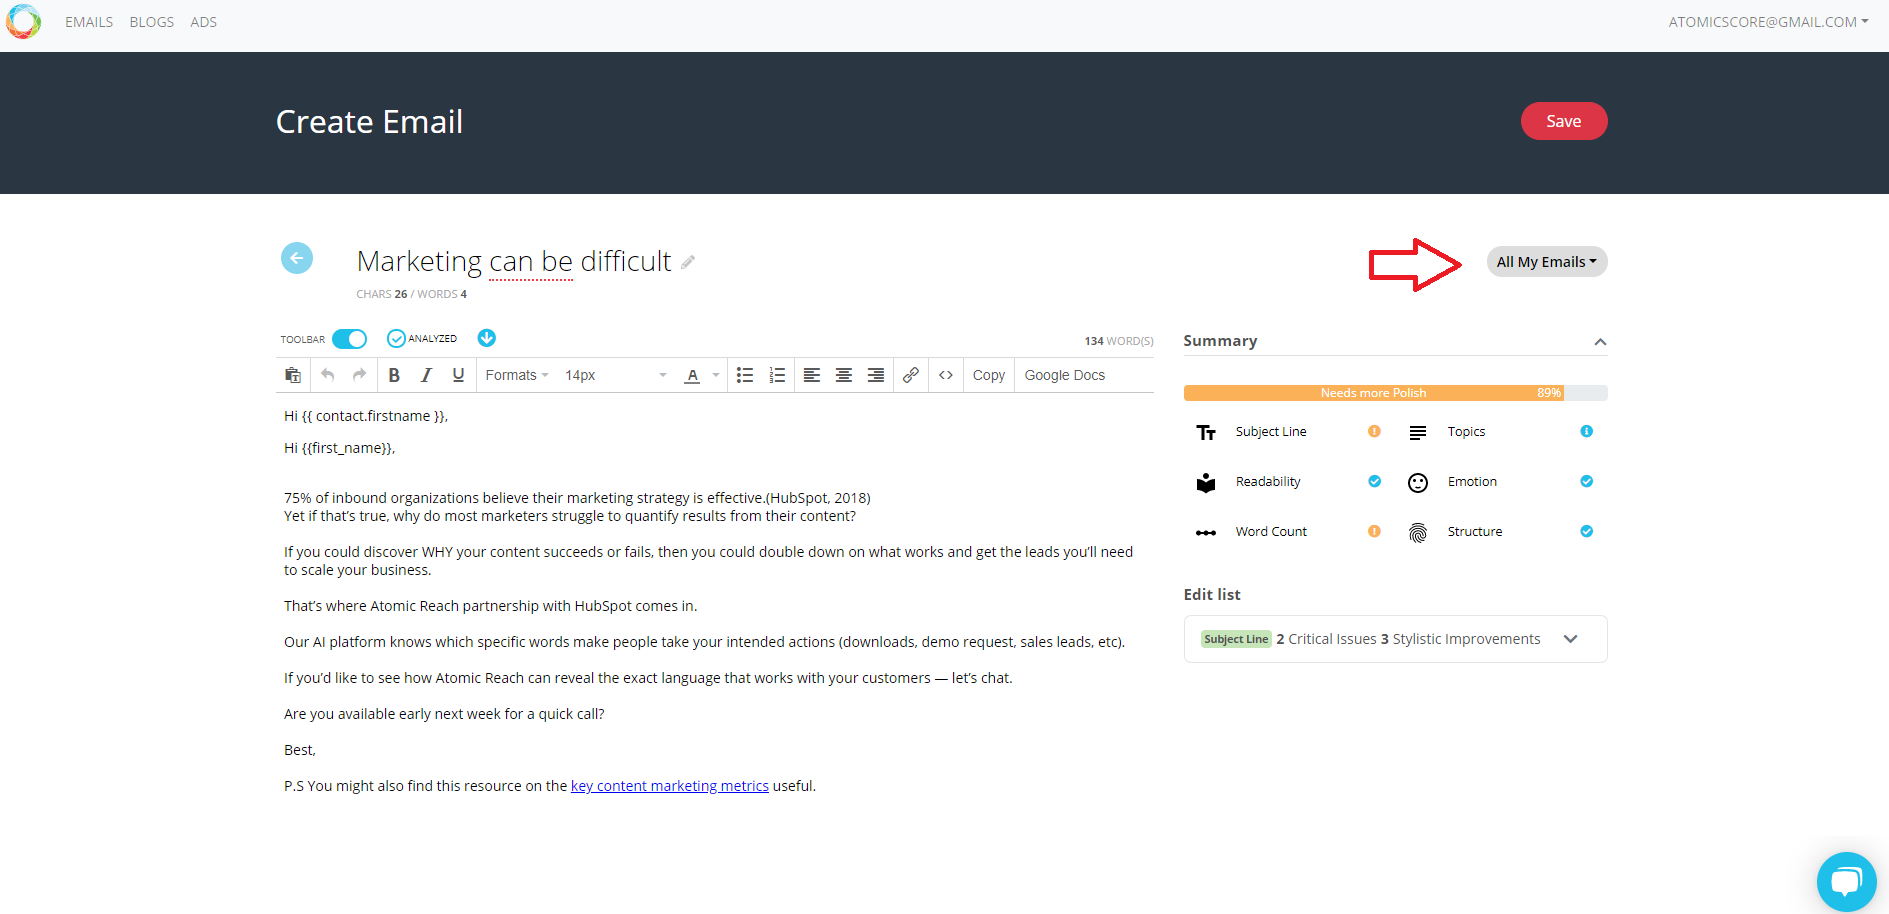Click in the email body paragraph about HubSpot
Image resolution: width=1889 pixels, height=914 pixels.
tap(490, 606)
